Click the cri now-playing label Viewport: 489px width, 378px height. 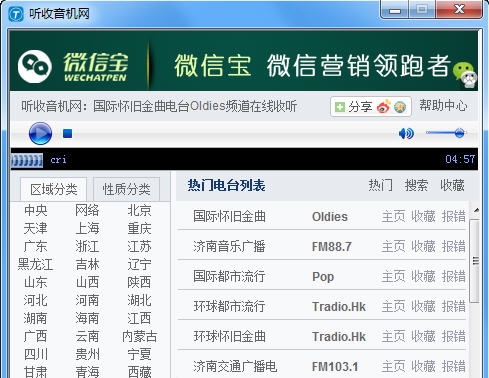pos(58,160)
